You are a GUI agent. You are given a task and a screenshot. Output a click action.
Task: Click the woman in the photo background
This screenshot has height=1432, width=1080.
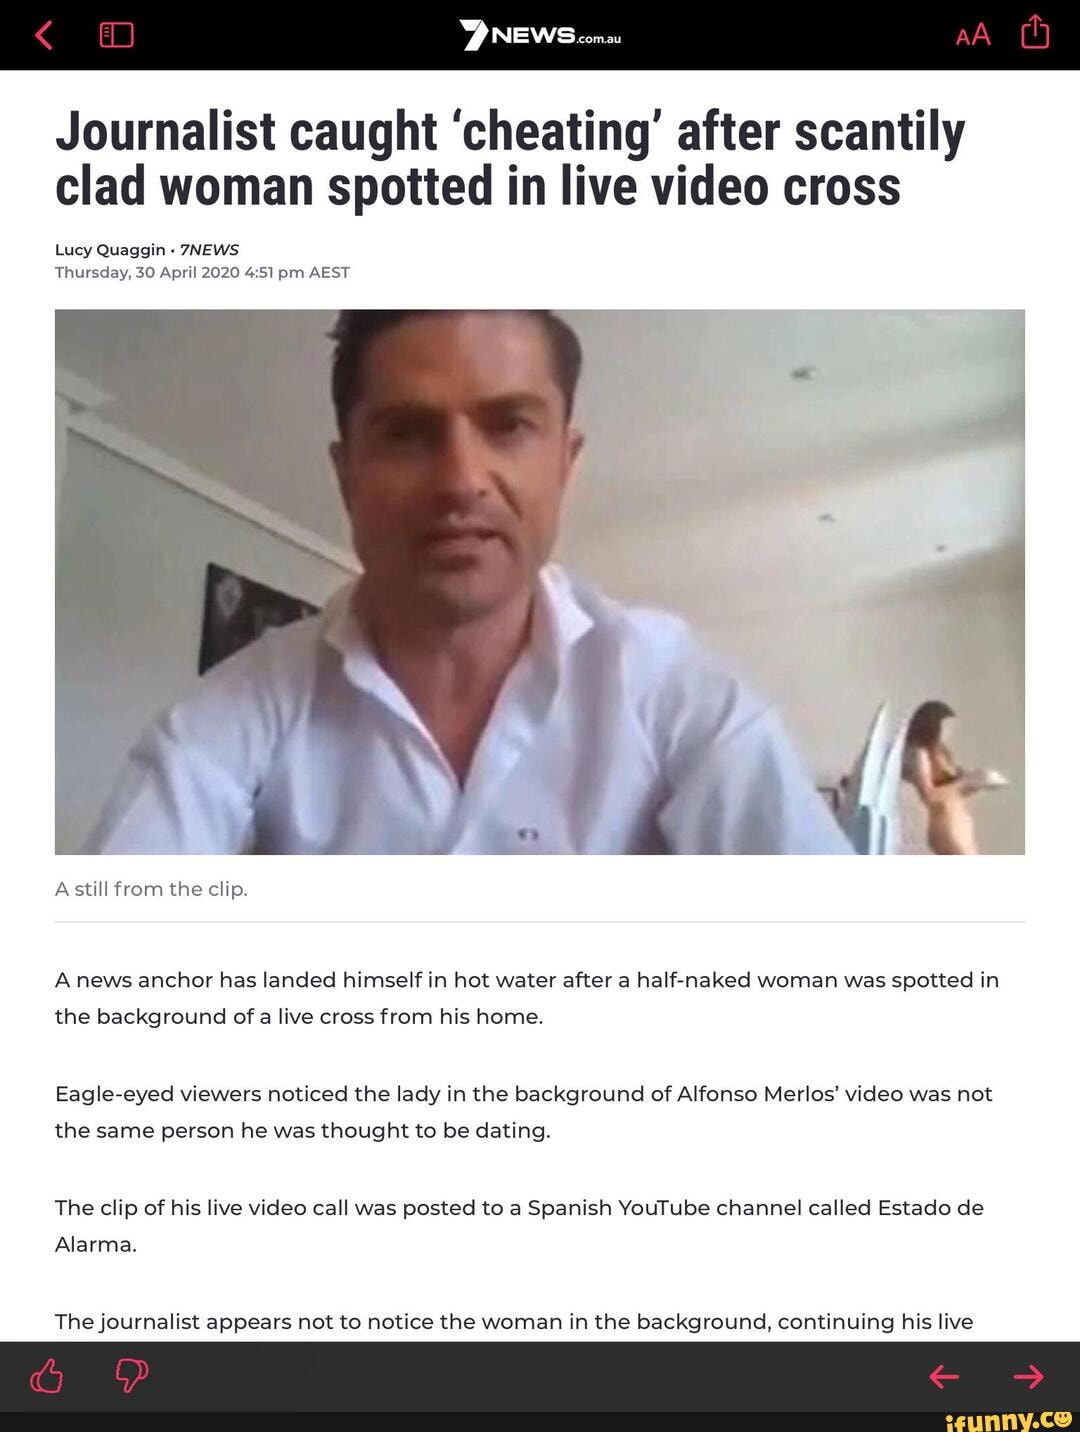937,778
